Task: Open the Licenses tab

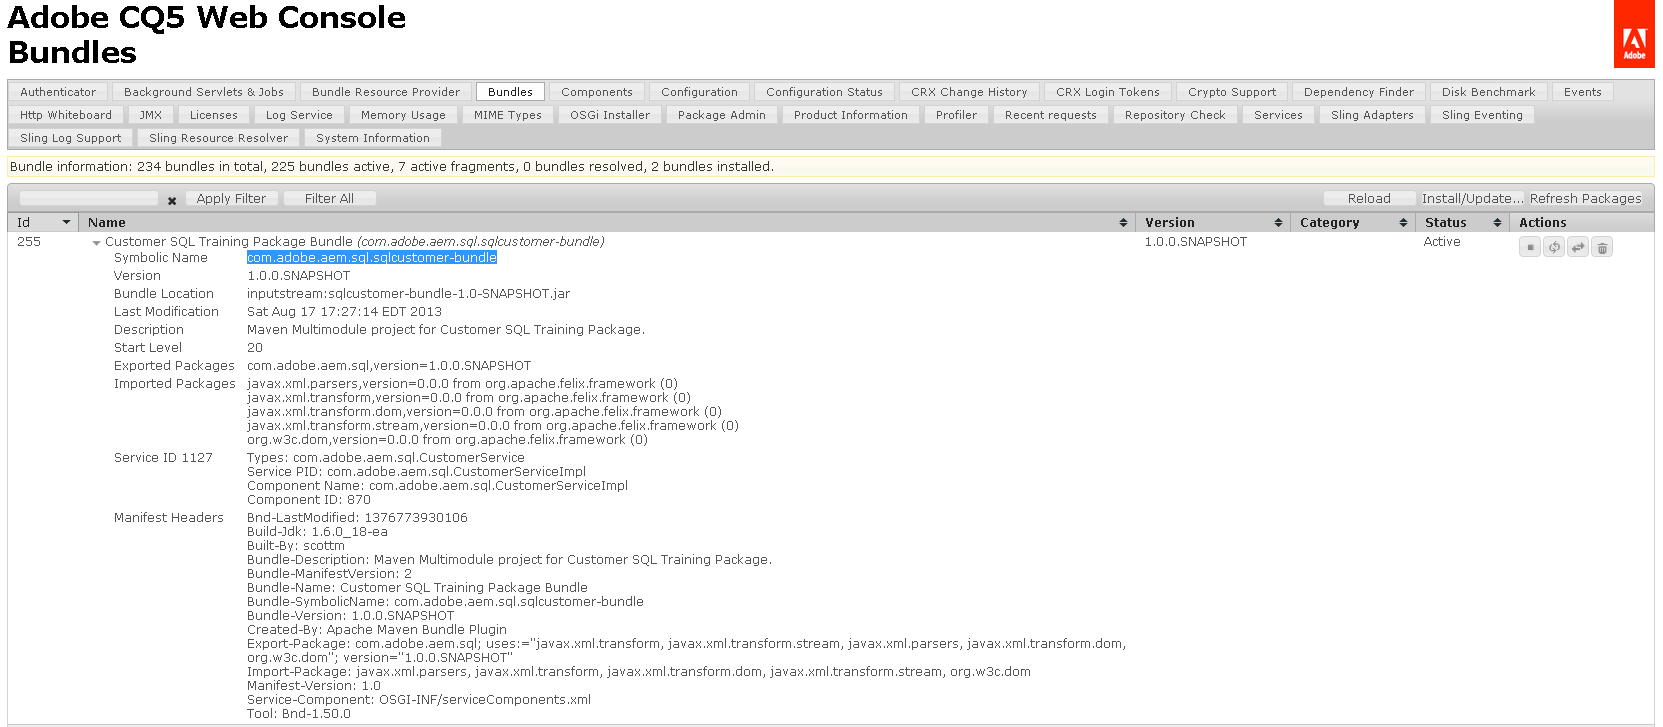Action: pyautogui.click(x=214, y=115)
